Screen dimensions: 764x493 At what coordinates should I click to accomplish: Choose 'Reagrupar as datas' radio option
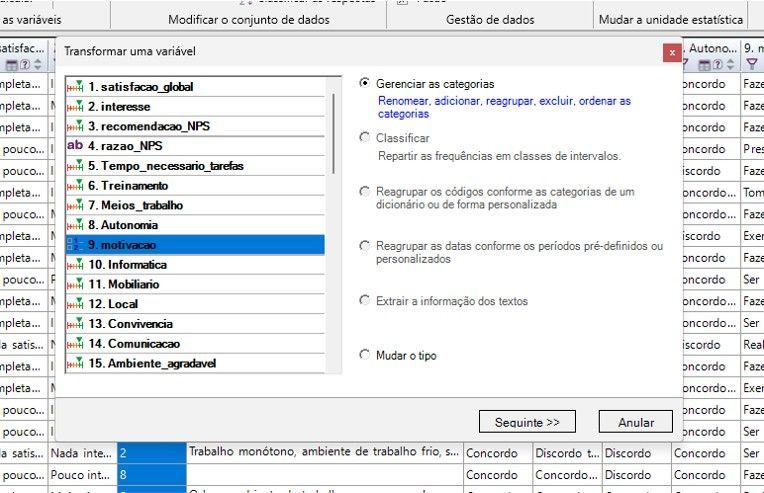[x=364, y=246]
